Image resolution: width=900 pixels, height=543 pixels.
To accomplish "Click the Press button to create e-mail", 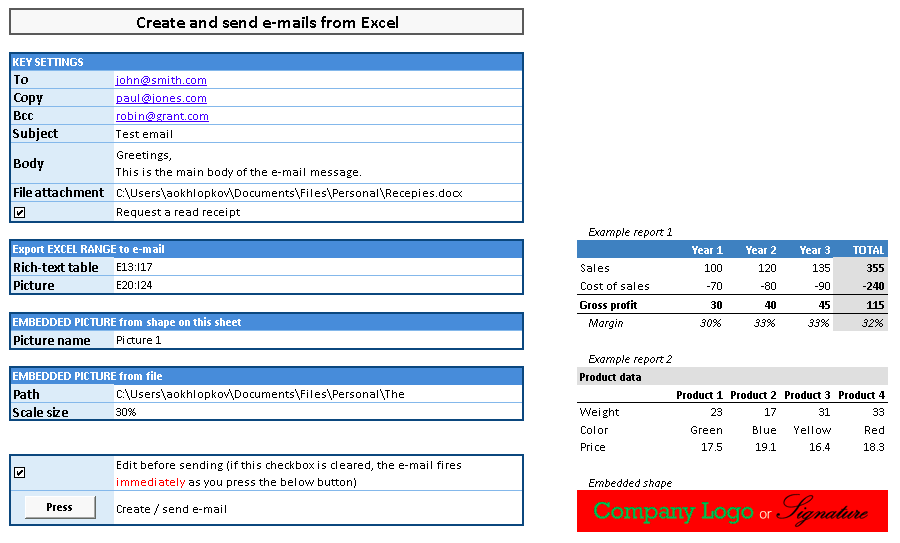I will coord(60,507).
